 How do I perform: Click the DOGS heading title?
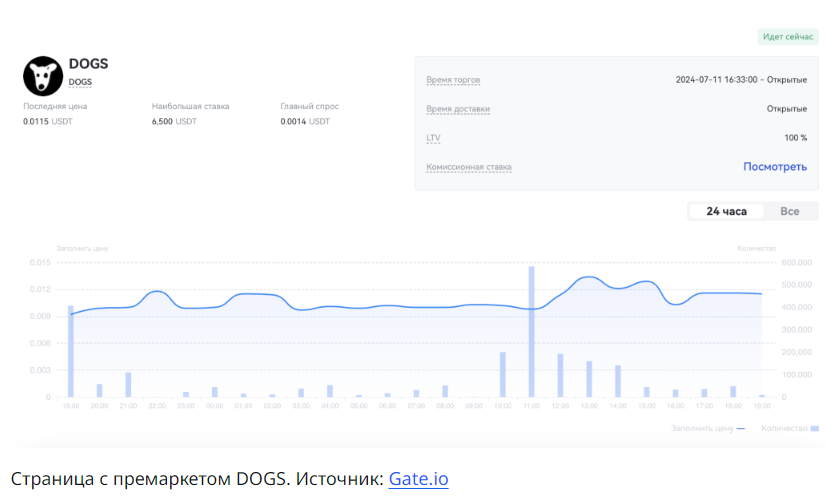(88, 64)
